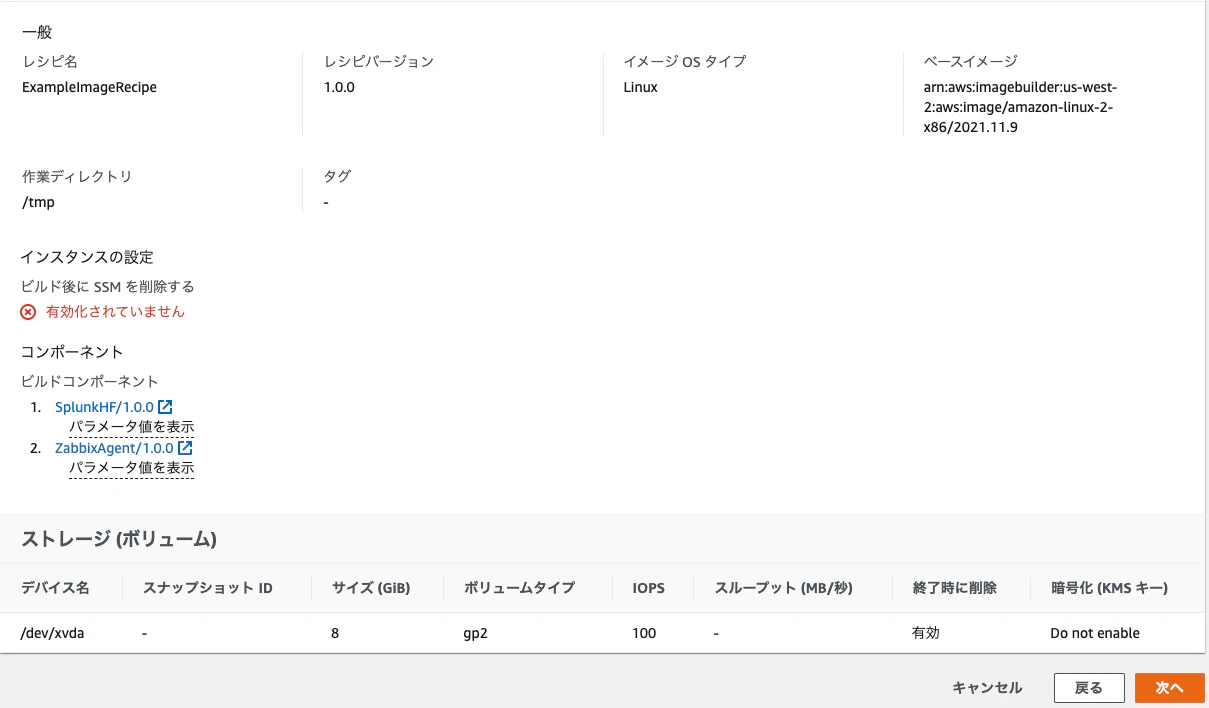The height and width of the screenshot is (708, 1209).
Task: Click the ストレージ (ボリューム) section heading
Action: coord(119,539)
